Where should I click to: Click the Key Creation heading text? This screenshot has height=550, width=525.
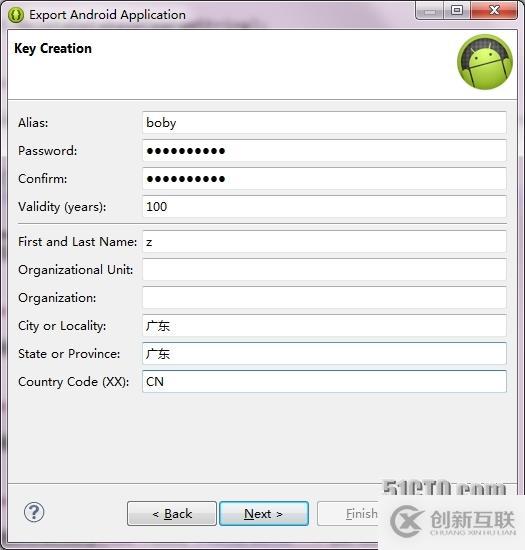[53, 48]
